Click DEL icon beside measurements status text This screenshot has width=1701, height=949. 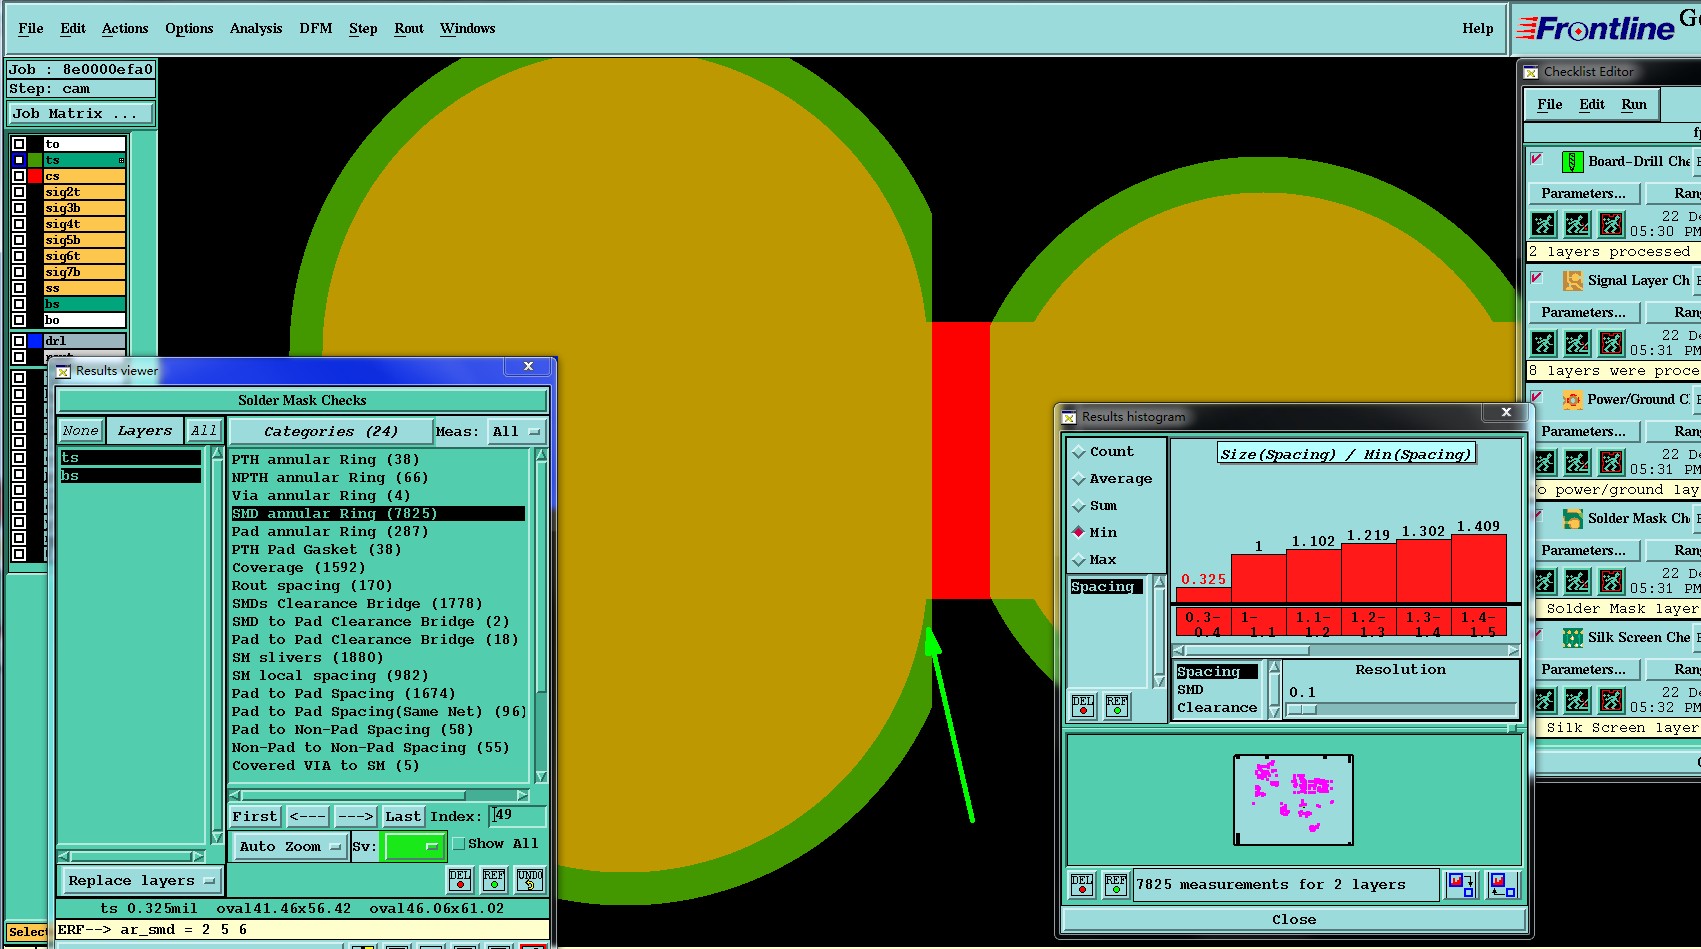pos(1082,885)
